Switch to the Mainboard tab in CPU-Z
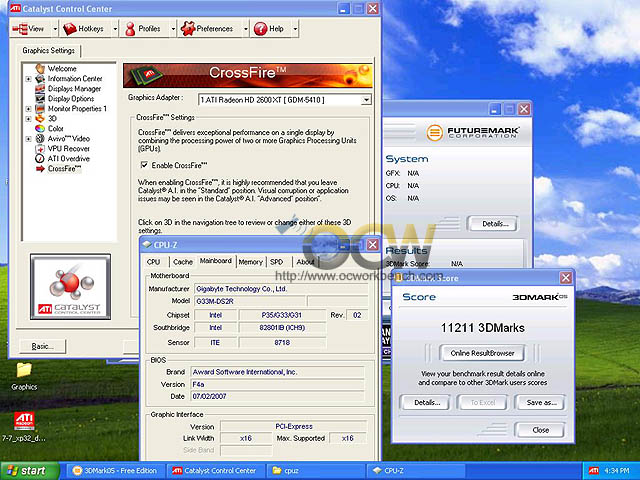Screen dimensions: 640x480 tap(216, 261)
